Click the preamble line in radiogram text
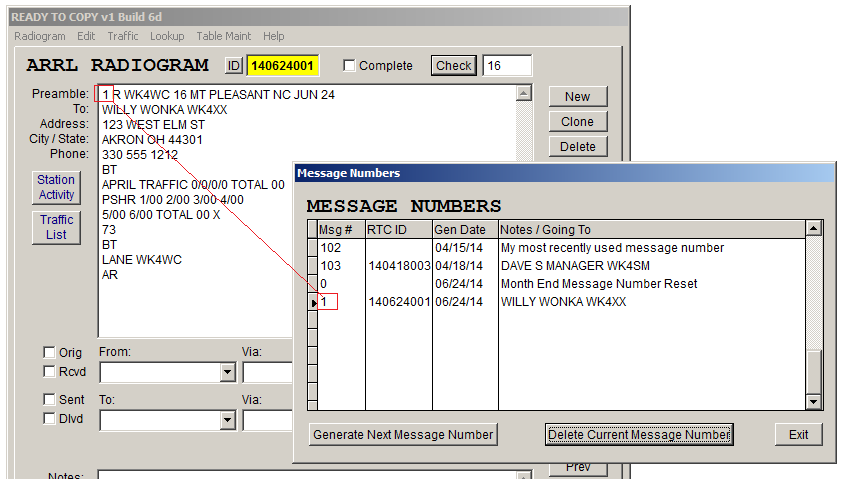 (x=219, y=95)
